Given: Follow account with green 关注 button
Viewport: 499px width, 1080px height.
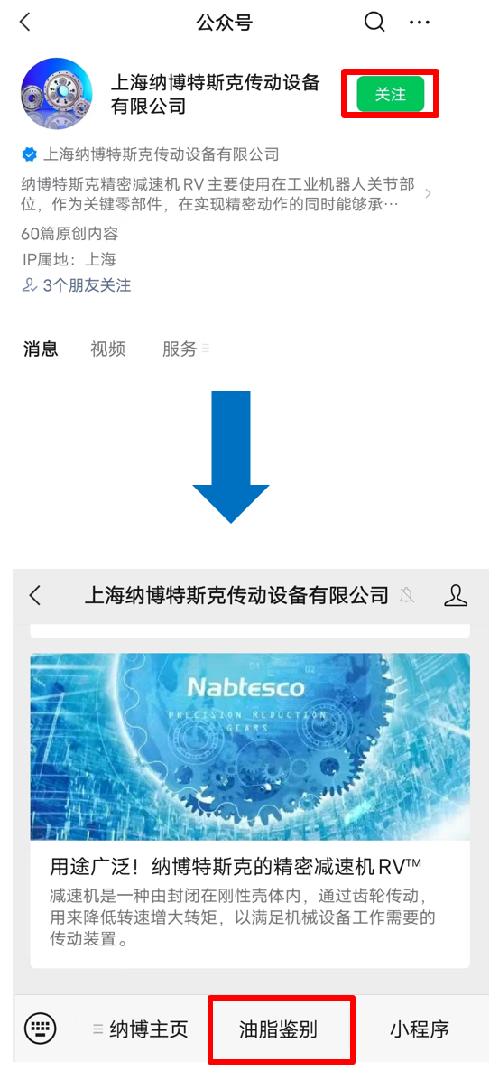Looking at the screenshot, I should (390, 94).
